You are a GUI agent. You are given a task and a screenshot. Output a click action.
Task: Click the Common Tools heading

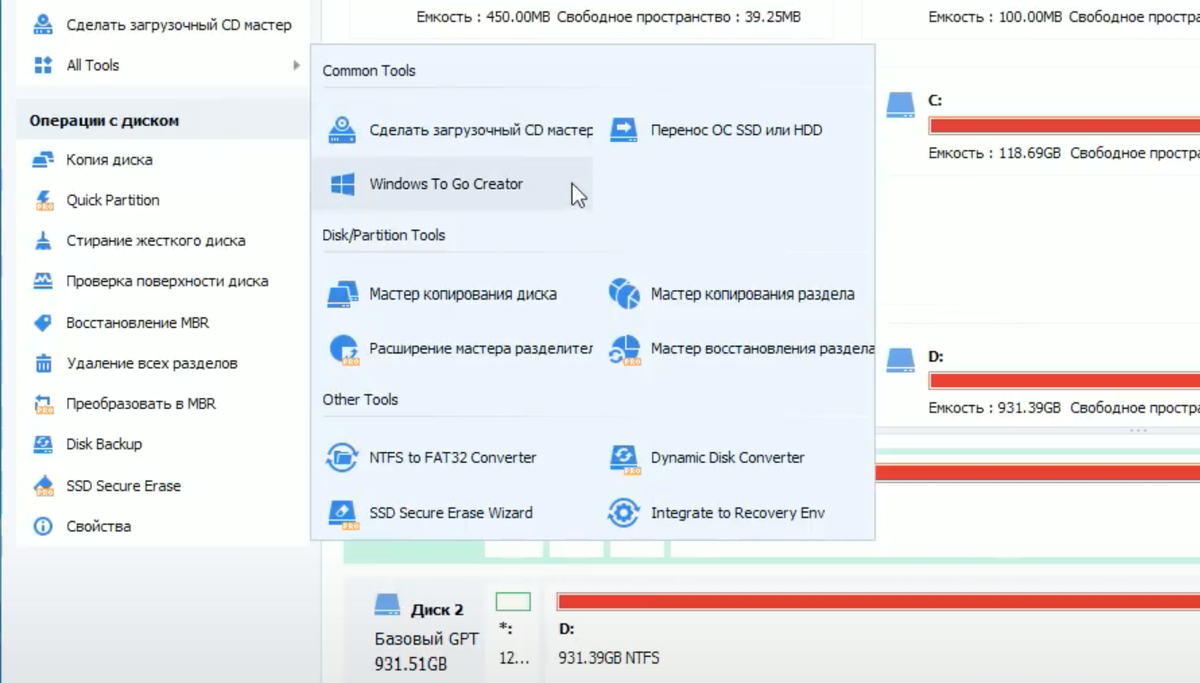(369, 71)
